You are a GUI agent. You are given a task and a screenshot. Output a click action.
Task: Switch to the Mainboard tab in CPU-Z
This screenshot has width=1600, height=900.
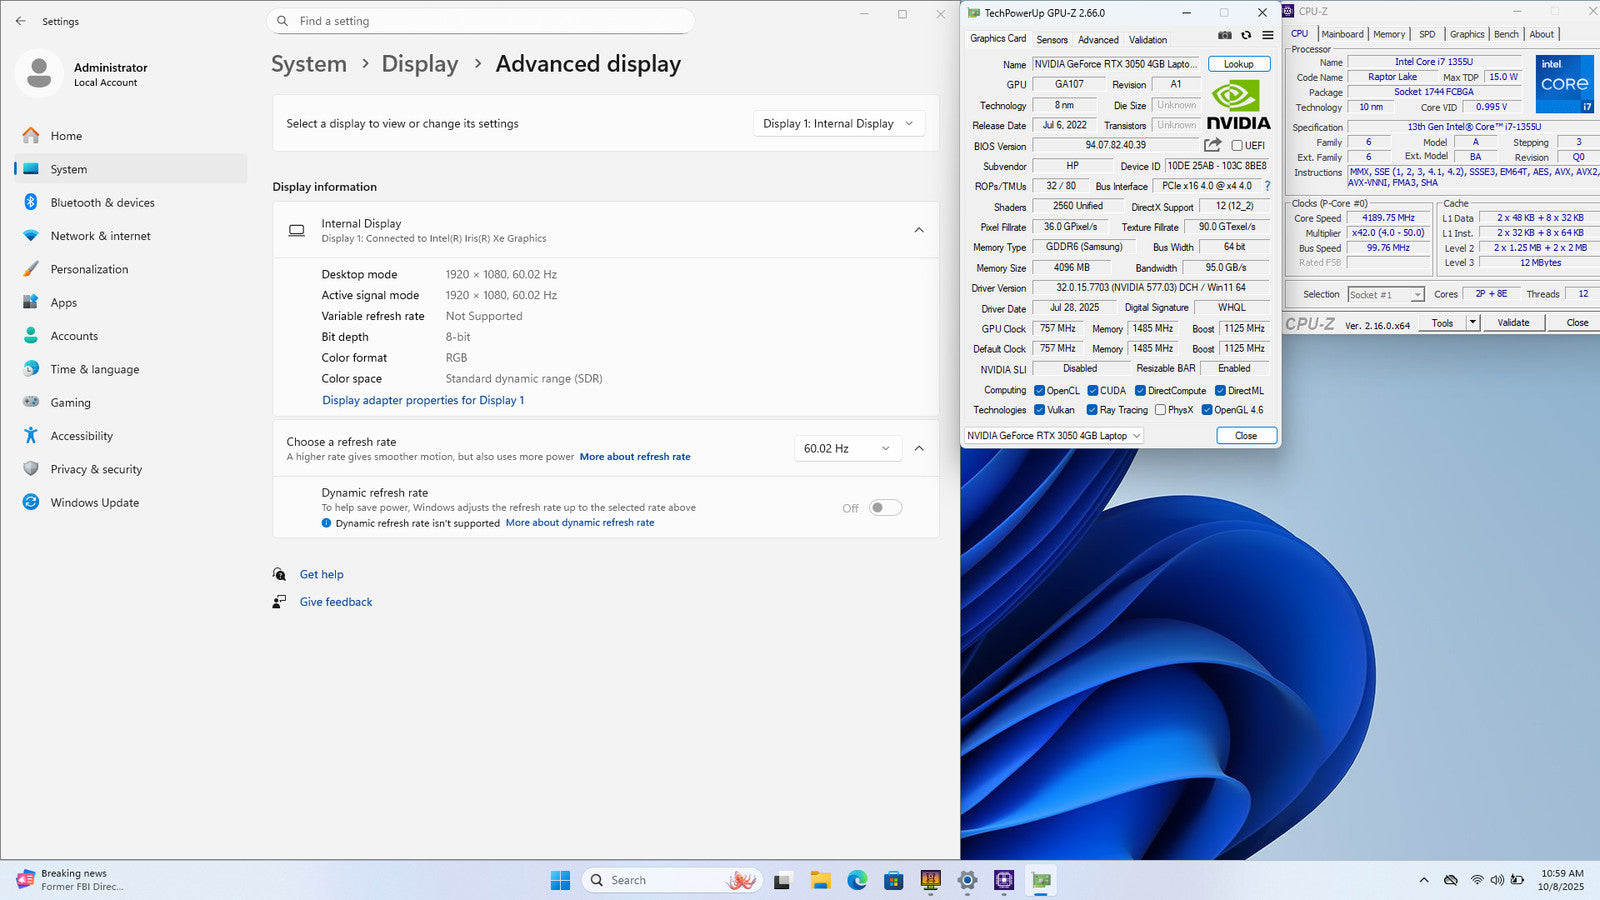[1342, 34]
